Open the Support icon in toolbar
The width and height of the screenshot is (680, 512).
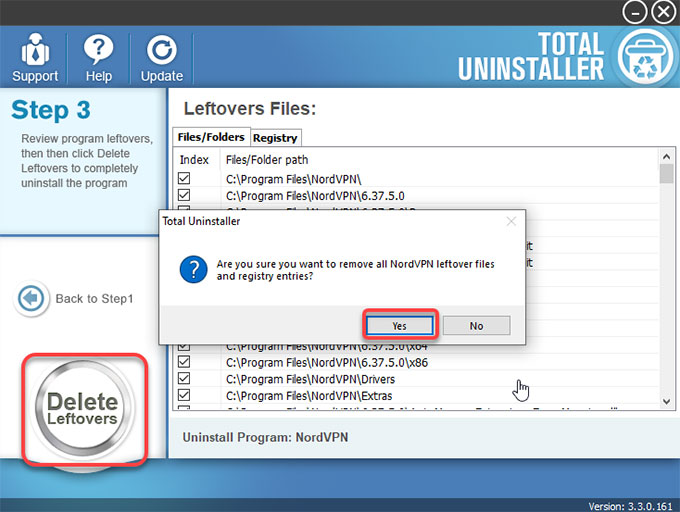[35, 58]
